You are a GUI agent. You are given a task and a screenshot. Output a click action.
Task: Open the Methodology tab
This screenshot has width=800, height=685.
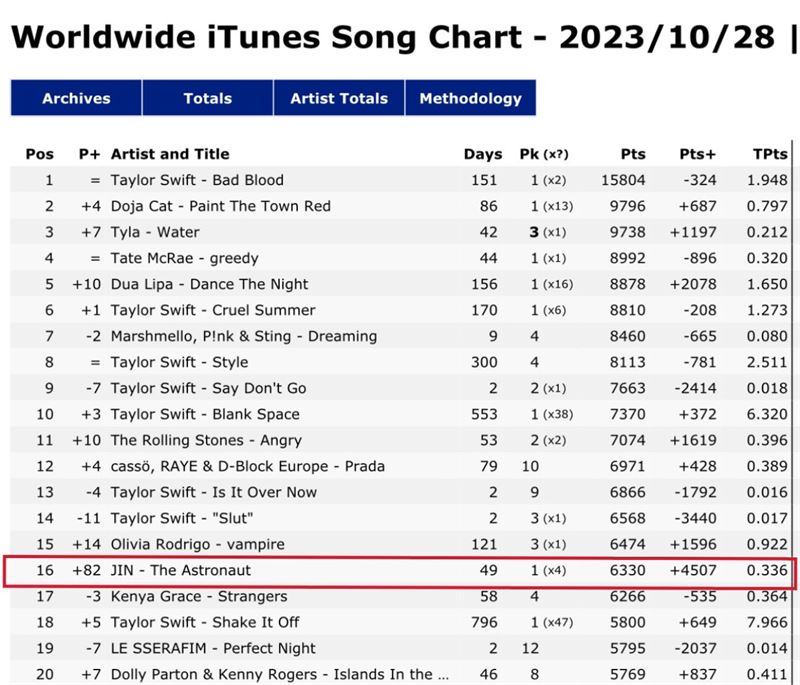point(470,98)
